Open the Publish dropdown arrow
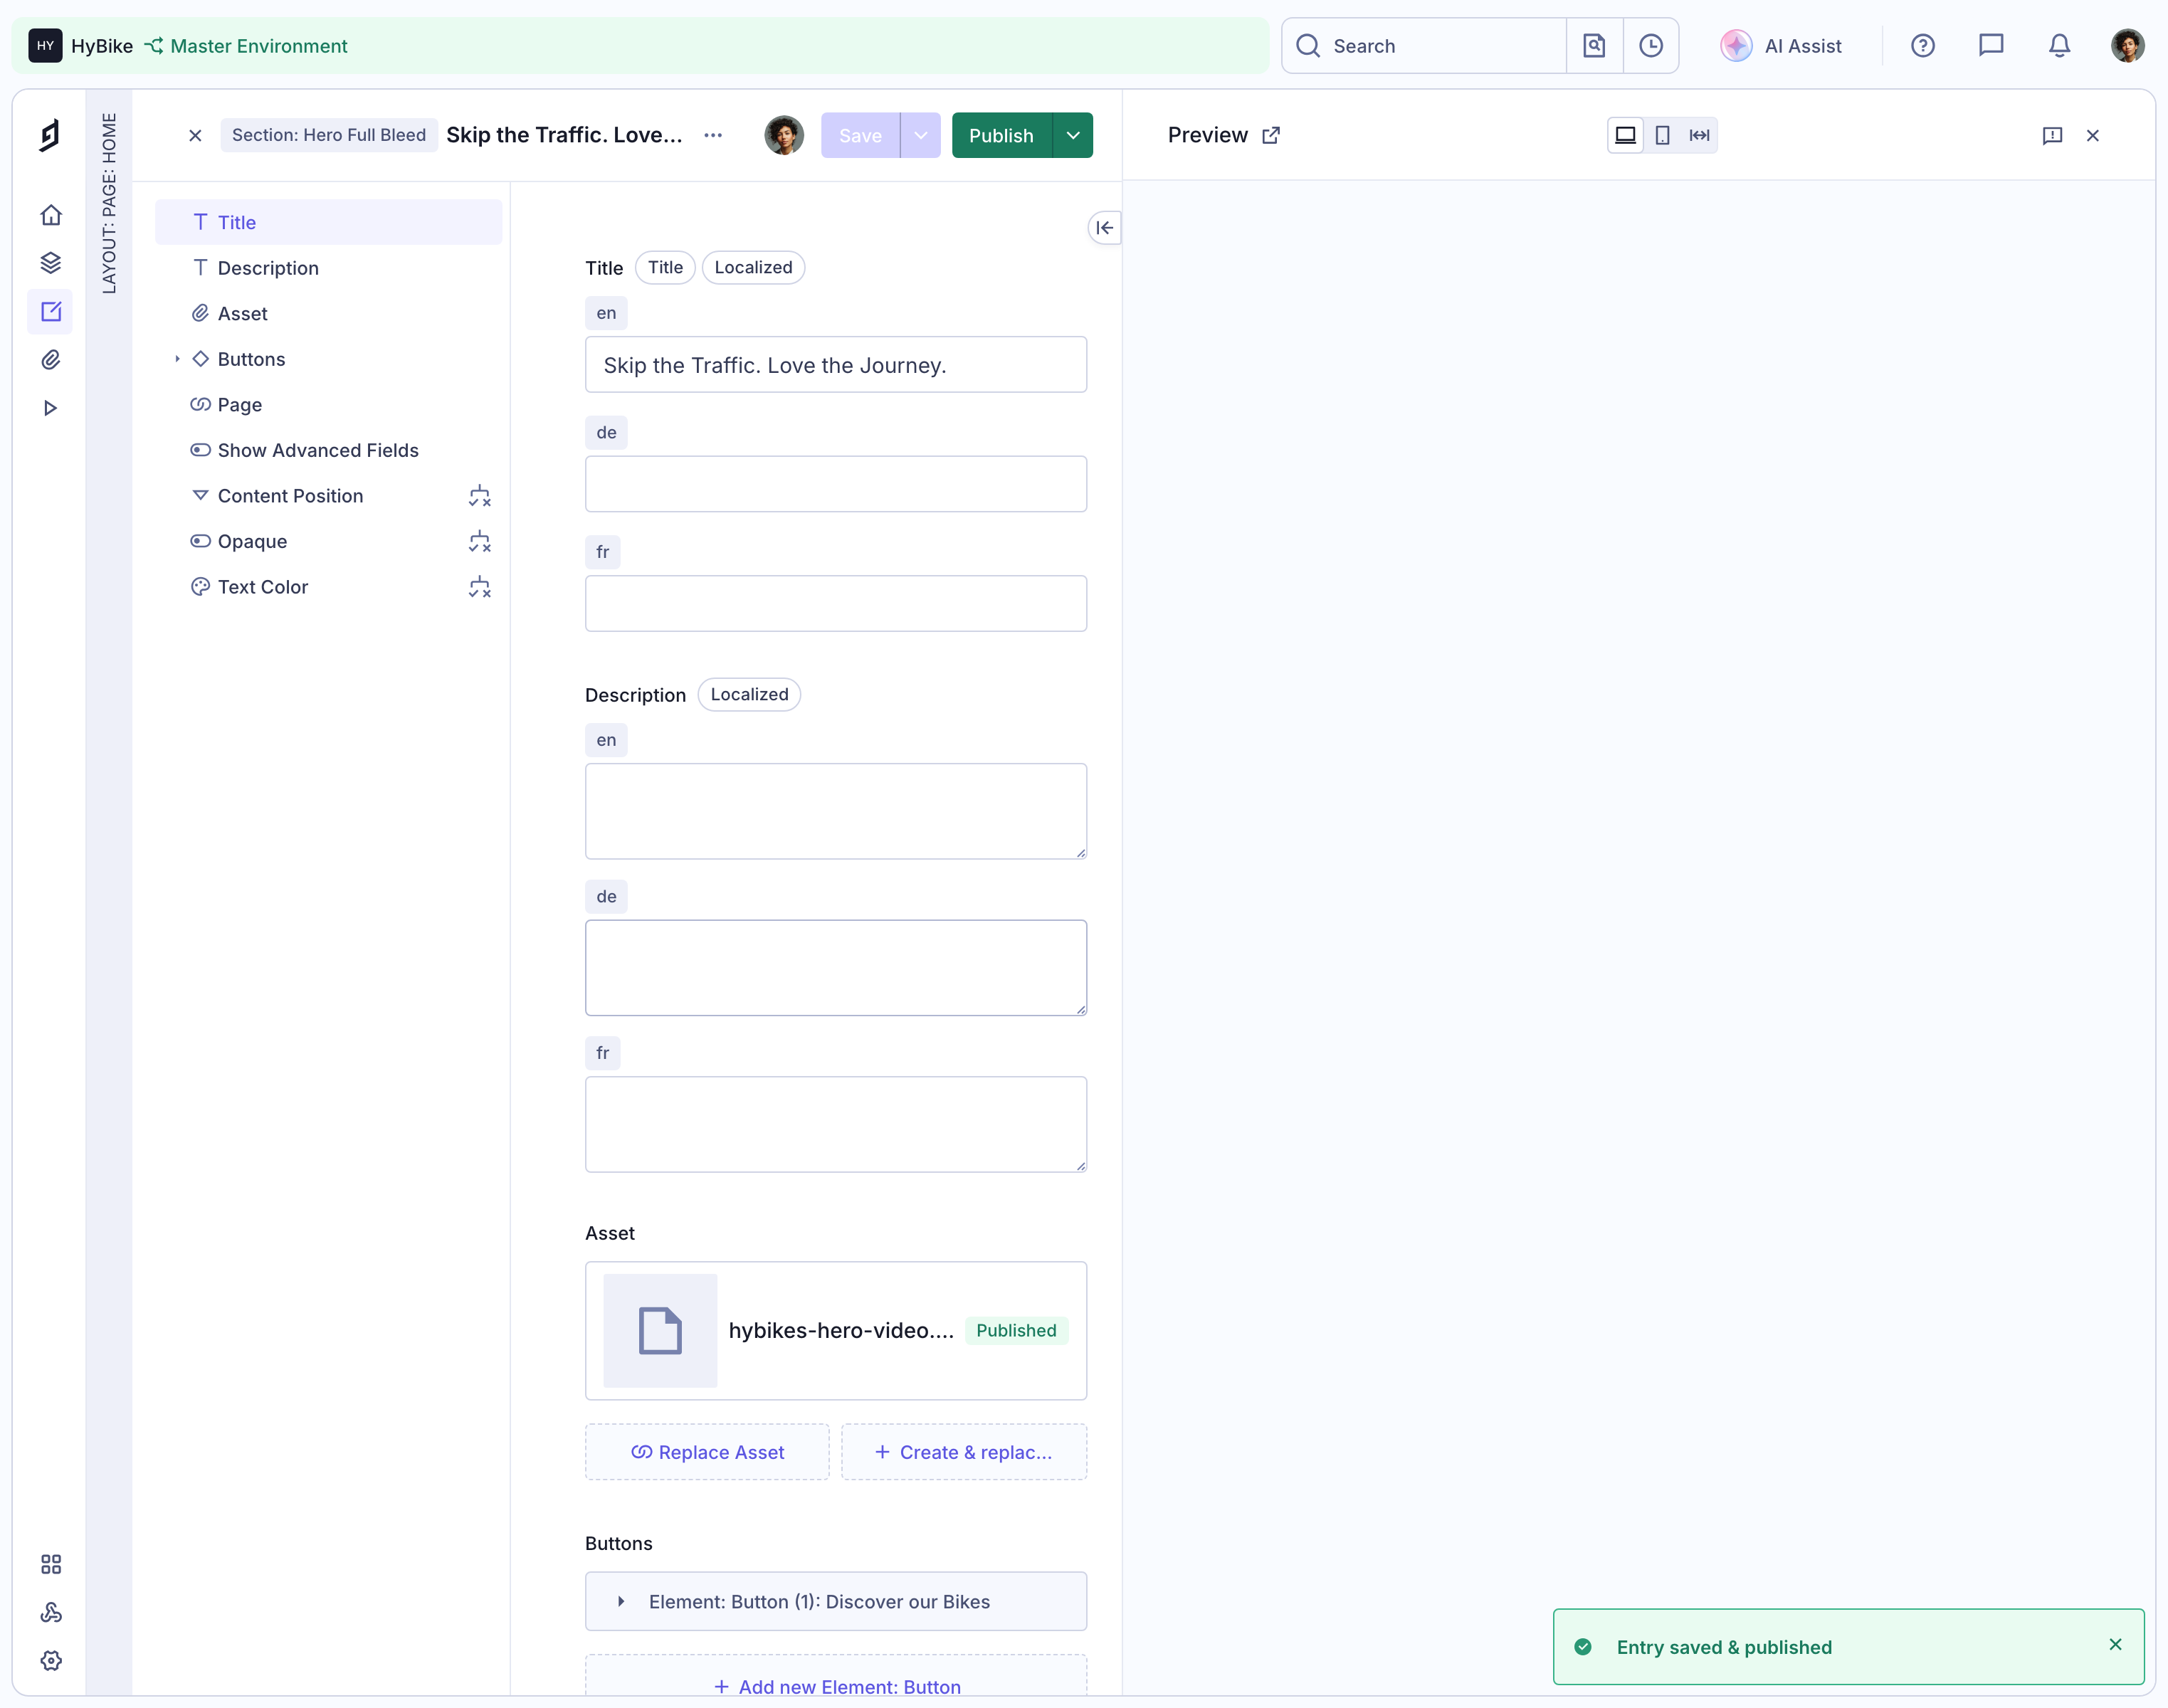2168x1708 pixels. pyautogui.click(x=1072, y=136)
